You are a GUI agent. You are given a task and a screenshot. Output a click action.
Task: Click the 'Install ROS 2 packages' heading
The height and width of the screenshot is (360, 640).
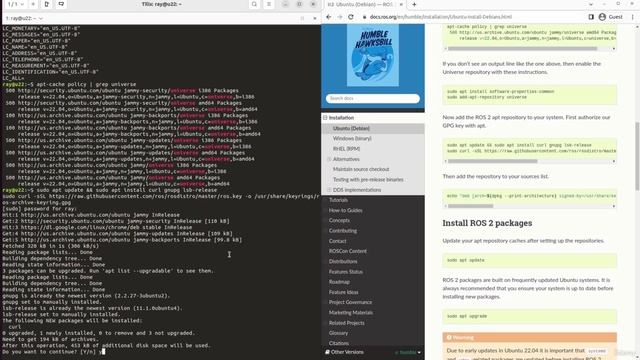pyautogui.click(x=487, y=223)
